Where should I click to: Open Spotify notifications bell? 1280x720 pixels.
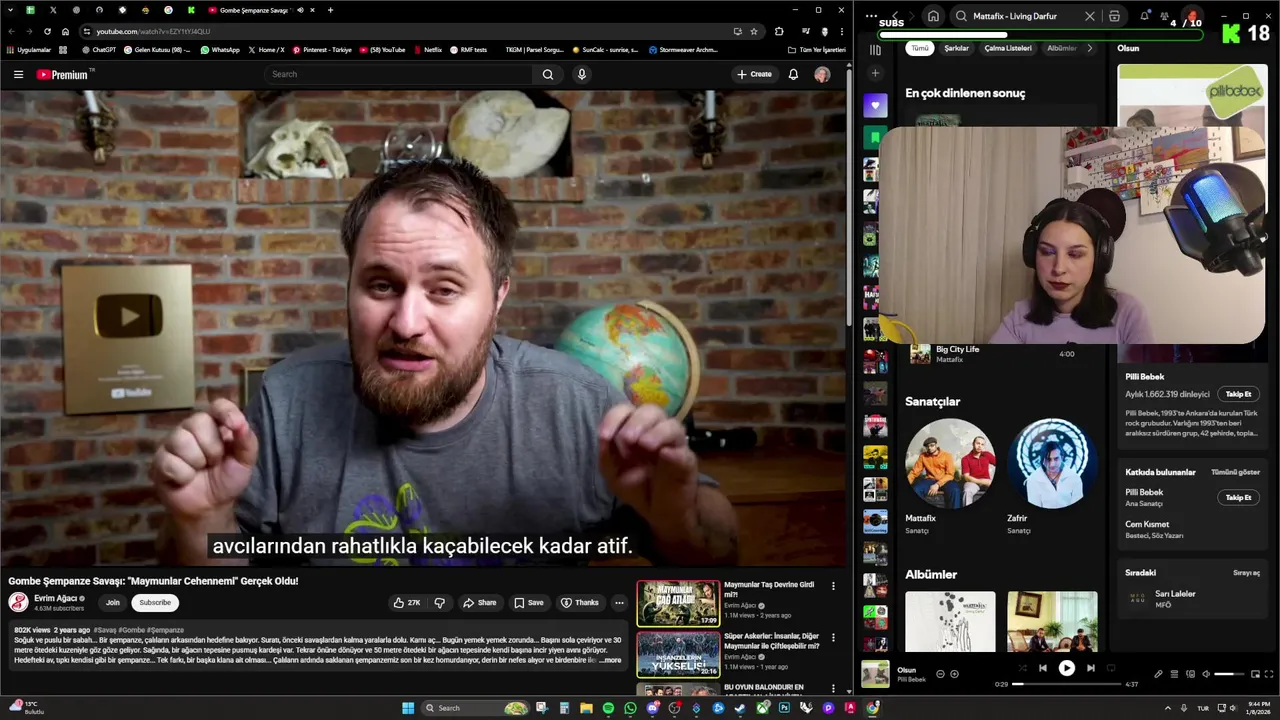(1144, 16)
